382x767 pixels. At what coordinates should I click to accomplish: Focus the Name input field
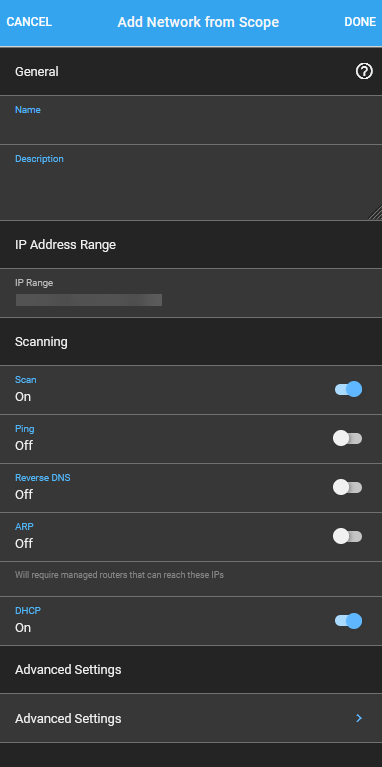191,120
